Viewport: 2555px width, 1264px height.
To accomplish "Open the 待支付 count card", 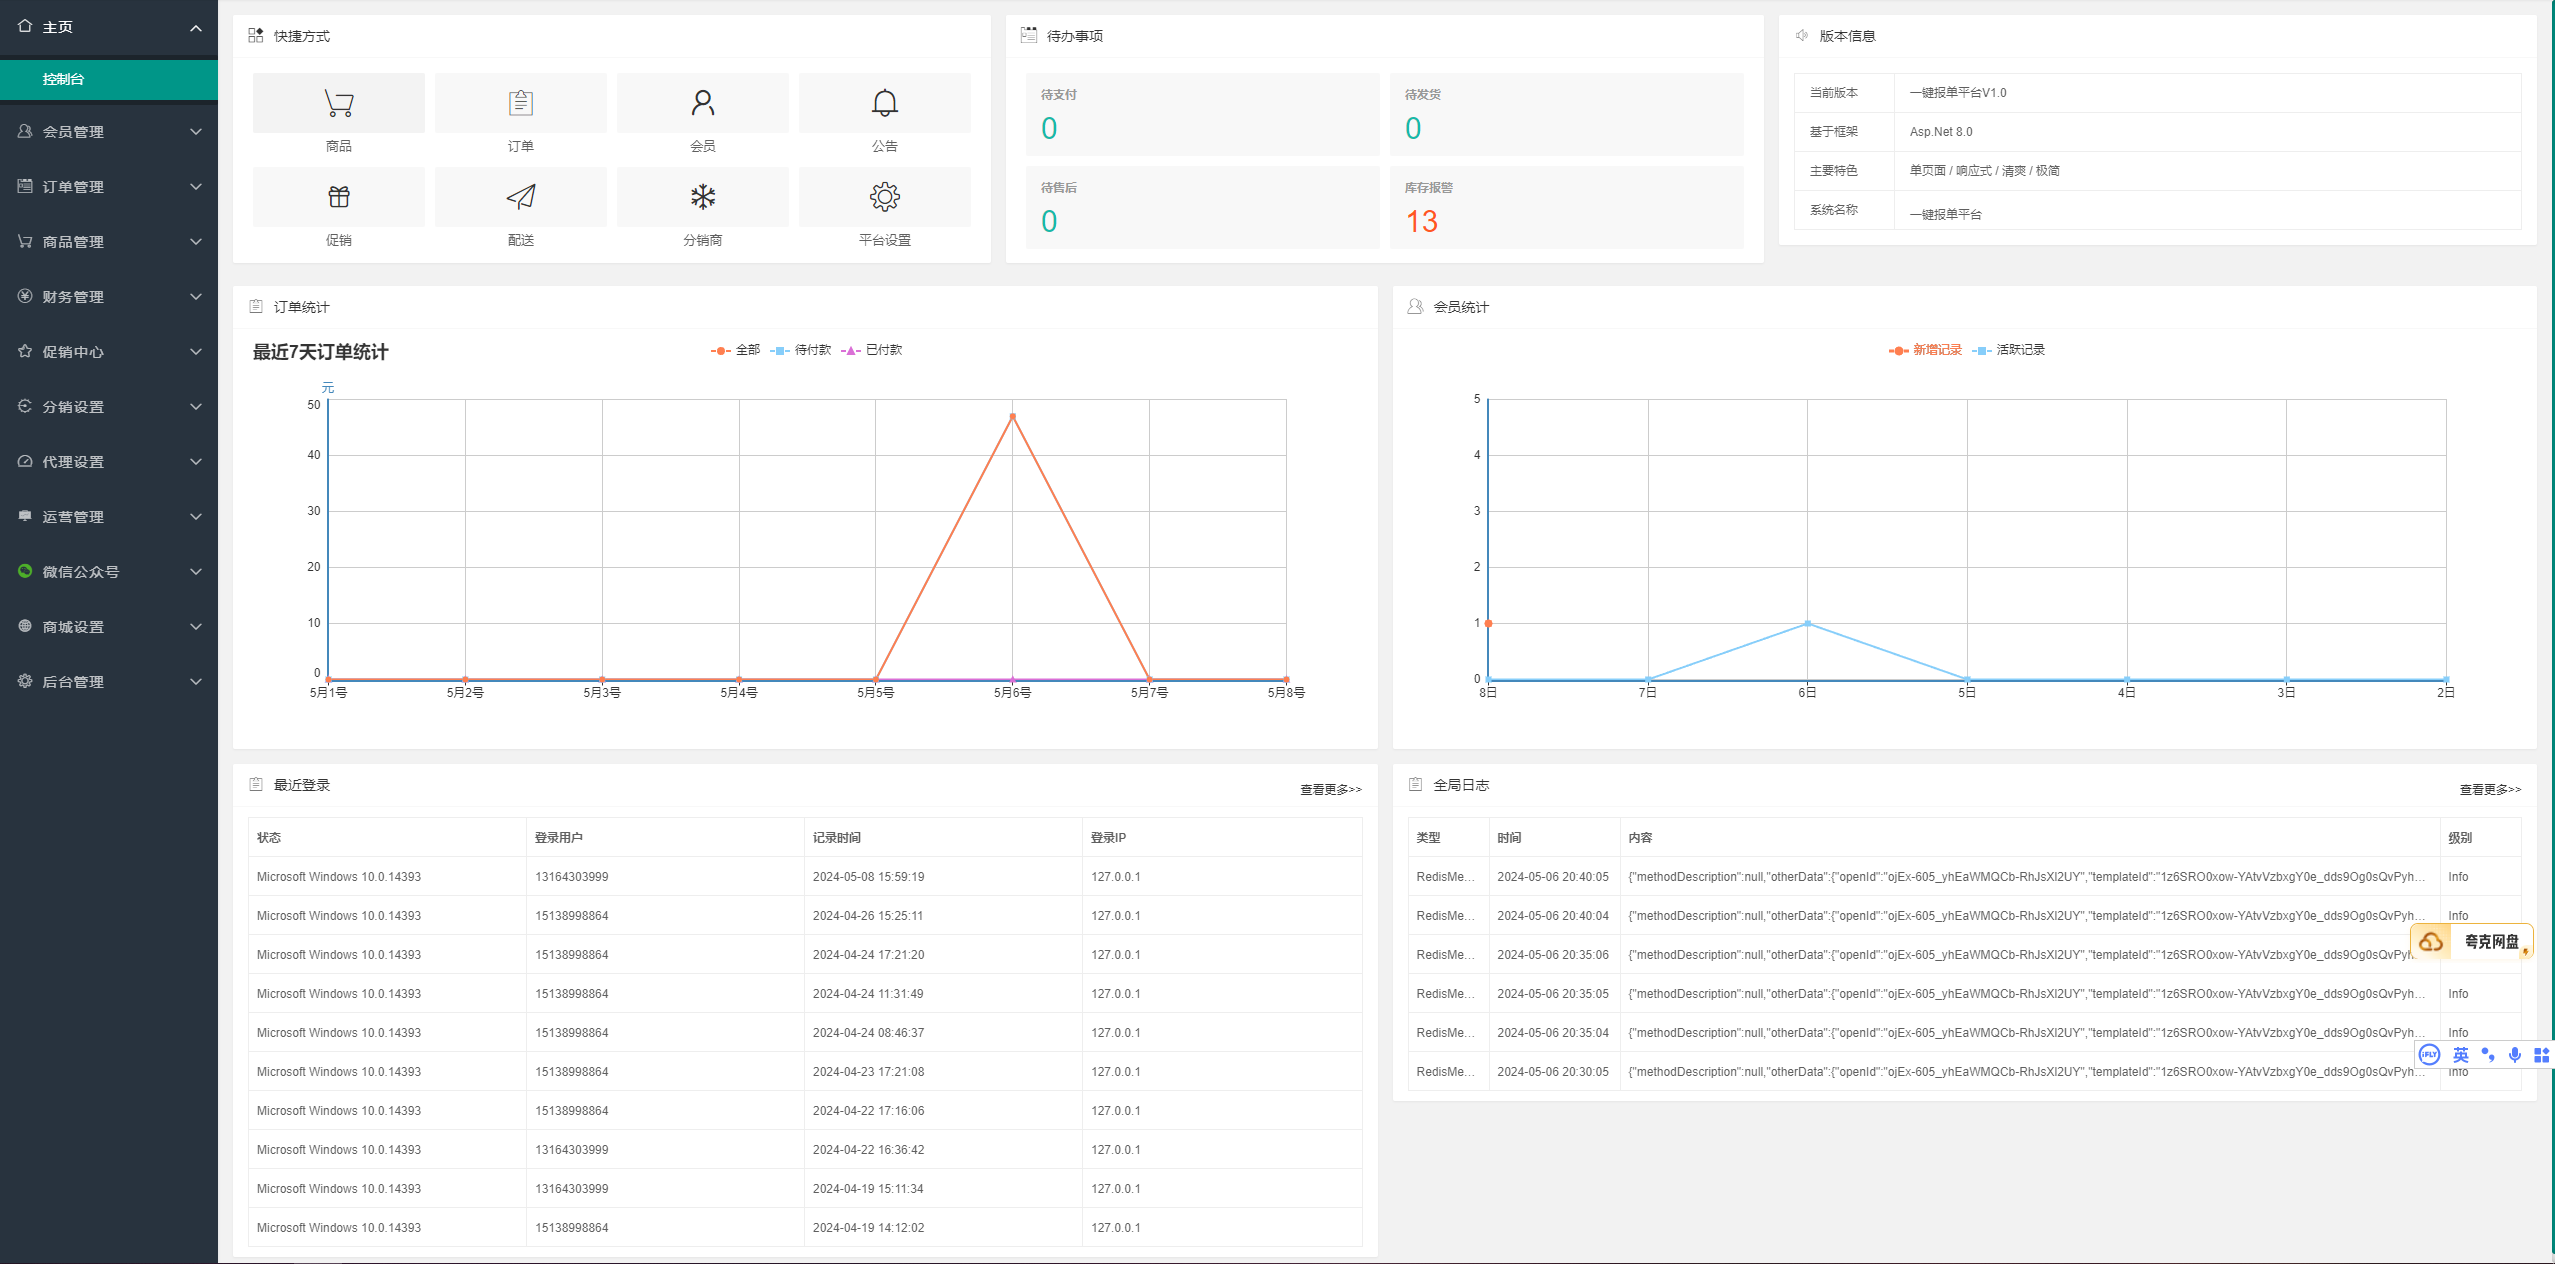I will click(x=1202, y=114).
